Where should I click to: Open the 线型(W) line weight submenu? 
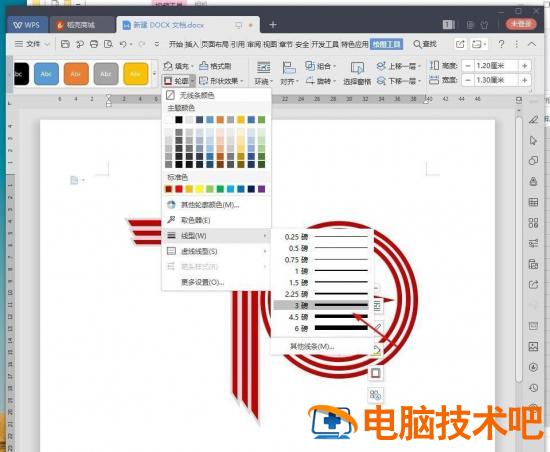[x=216, y=236]
